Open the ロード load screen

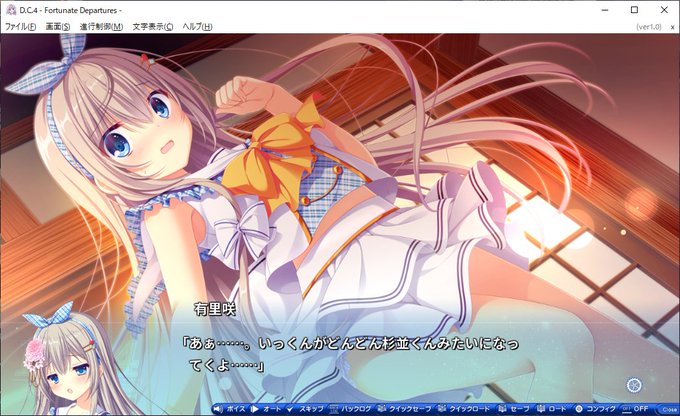(x=552, y=409)
